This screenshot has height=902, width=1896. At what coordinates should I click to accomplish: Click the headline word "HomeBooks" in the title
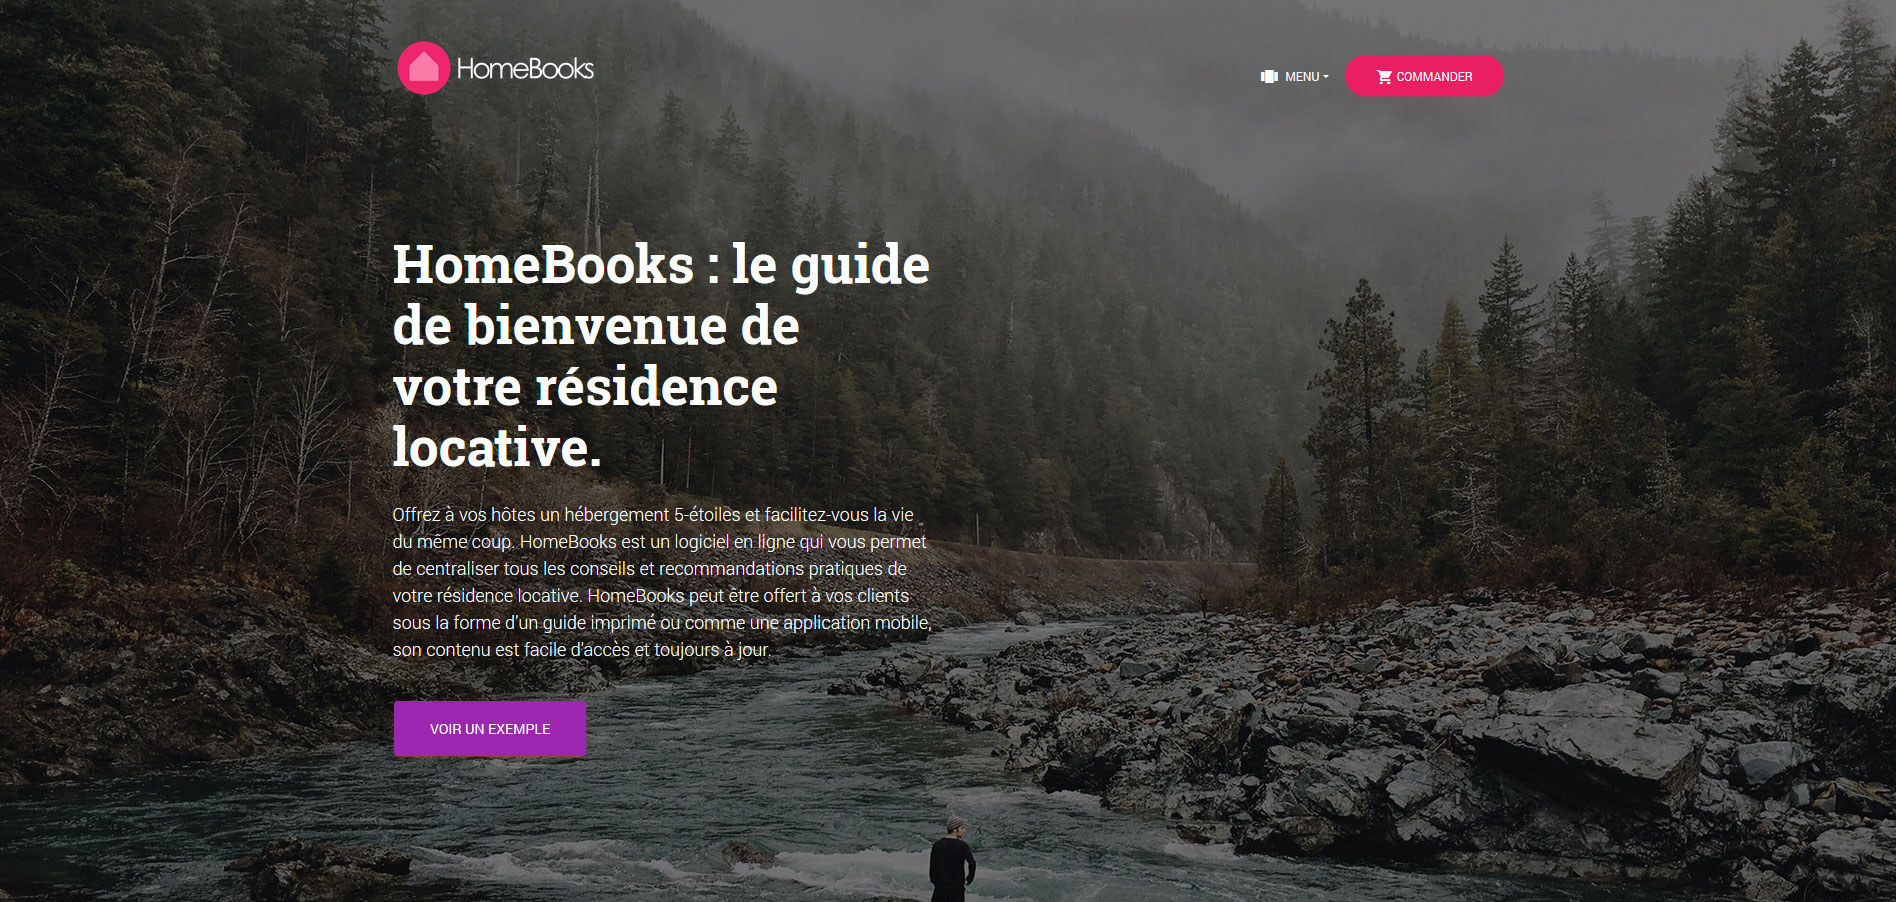click(x=543, y=265)
